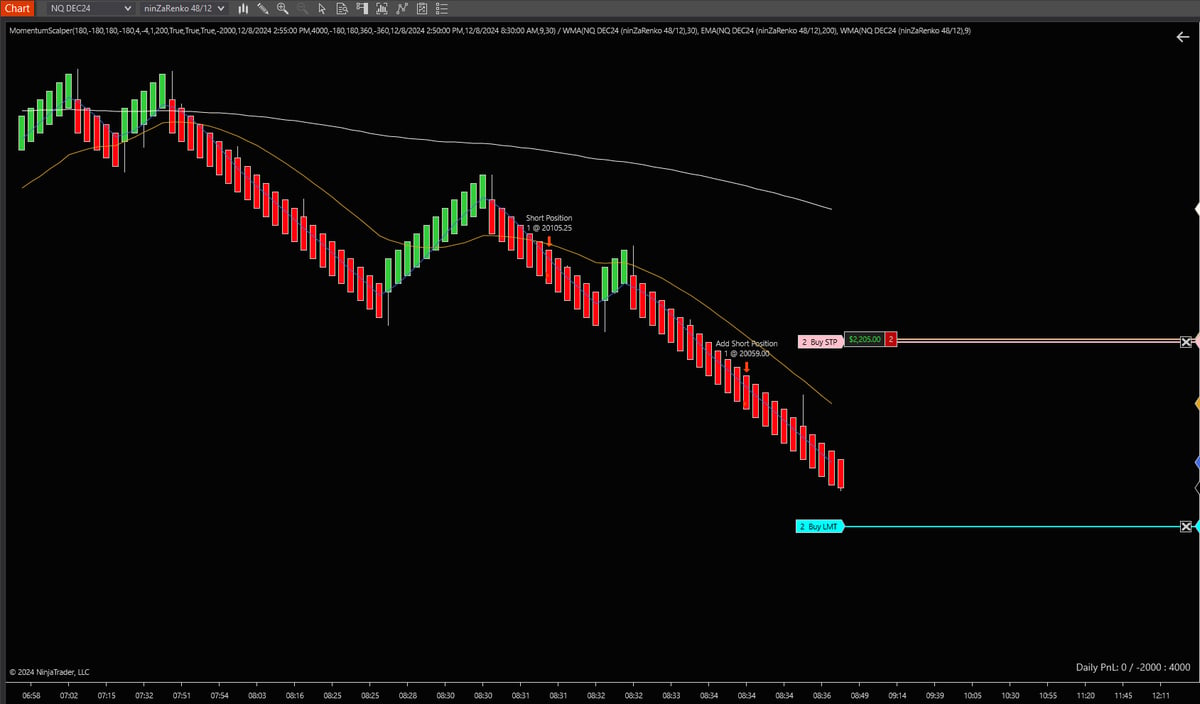The image size is (1200, 704).
Task: Toggle the Chart Trader icon
Action: 361,8
